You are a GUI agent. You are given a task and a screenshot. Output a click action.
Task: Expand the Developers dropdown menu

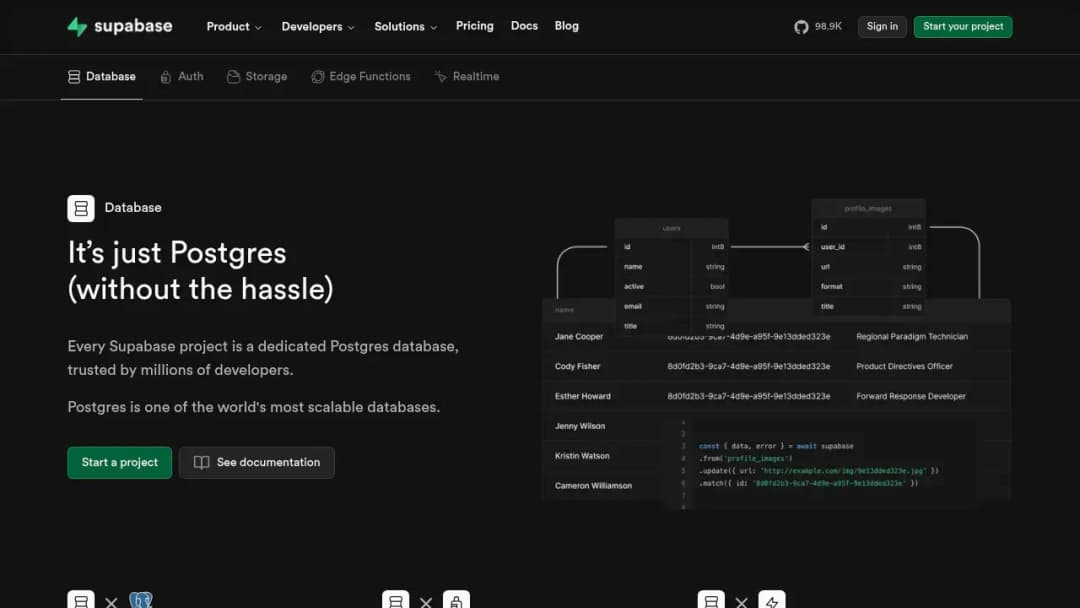click(318, 27)
